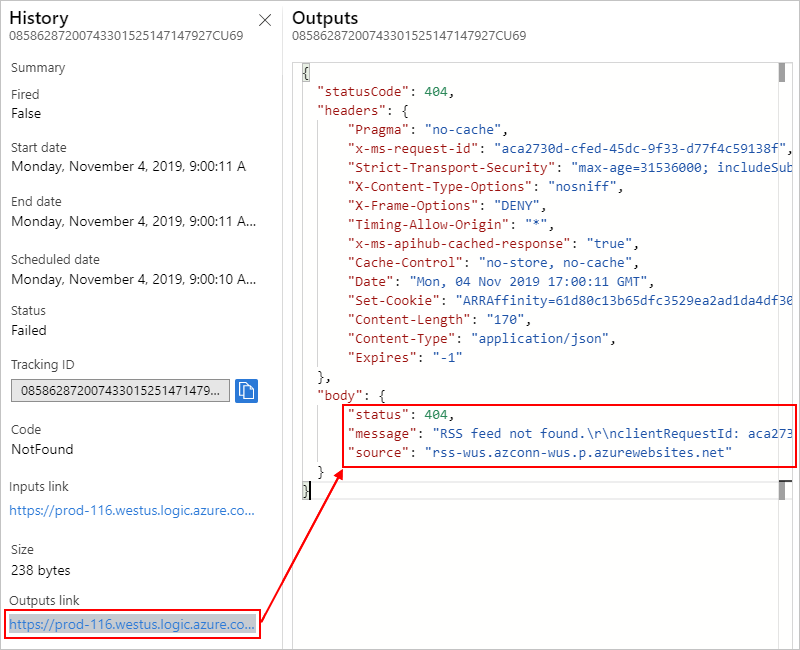The height and width of the screenshot is (650, 800).
Task: Click the "source" value in body section
Action: pos(579,453)
